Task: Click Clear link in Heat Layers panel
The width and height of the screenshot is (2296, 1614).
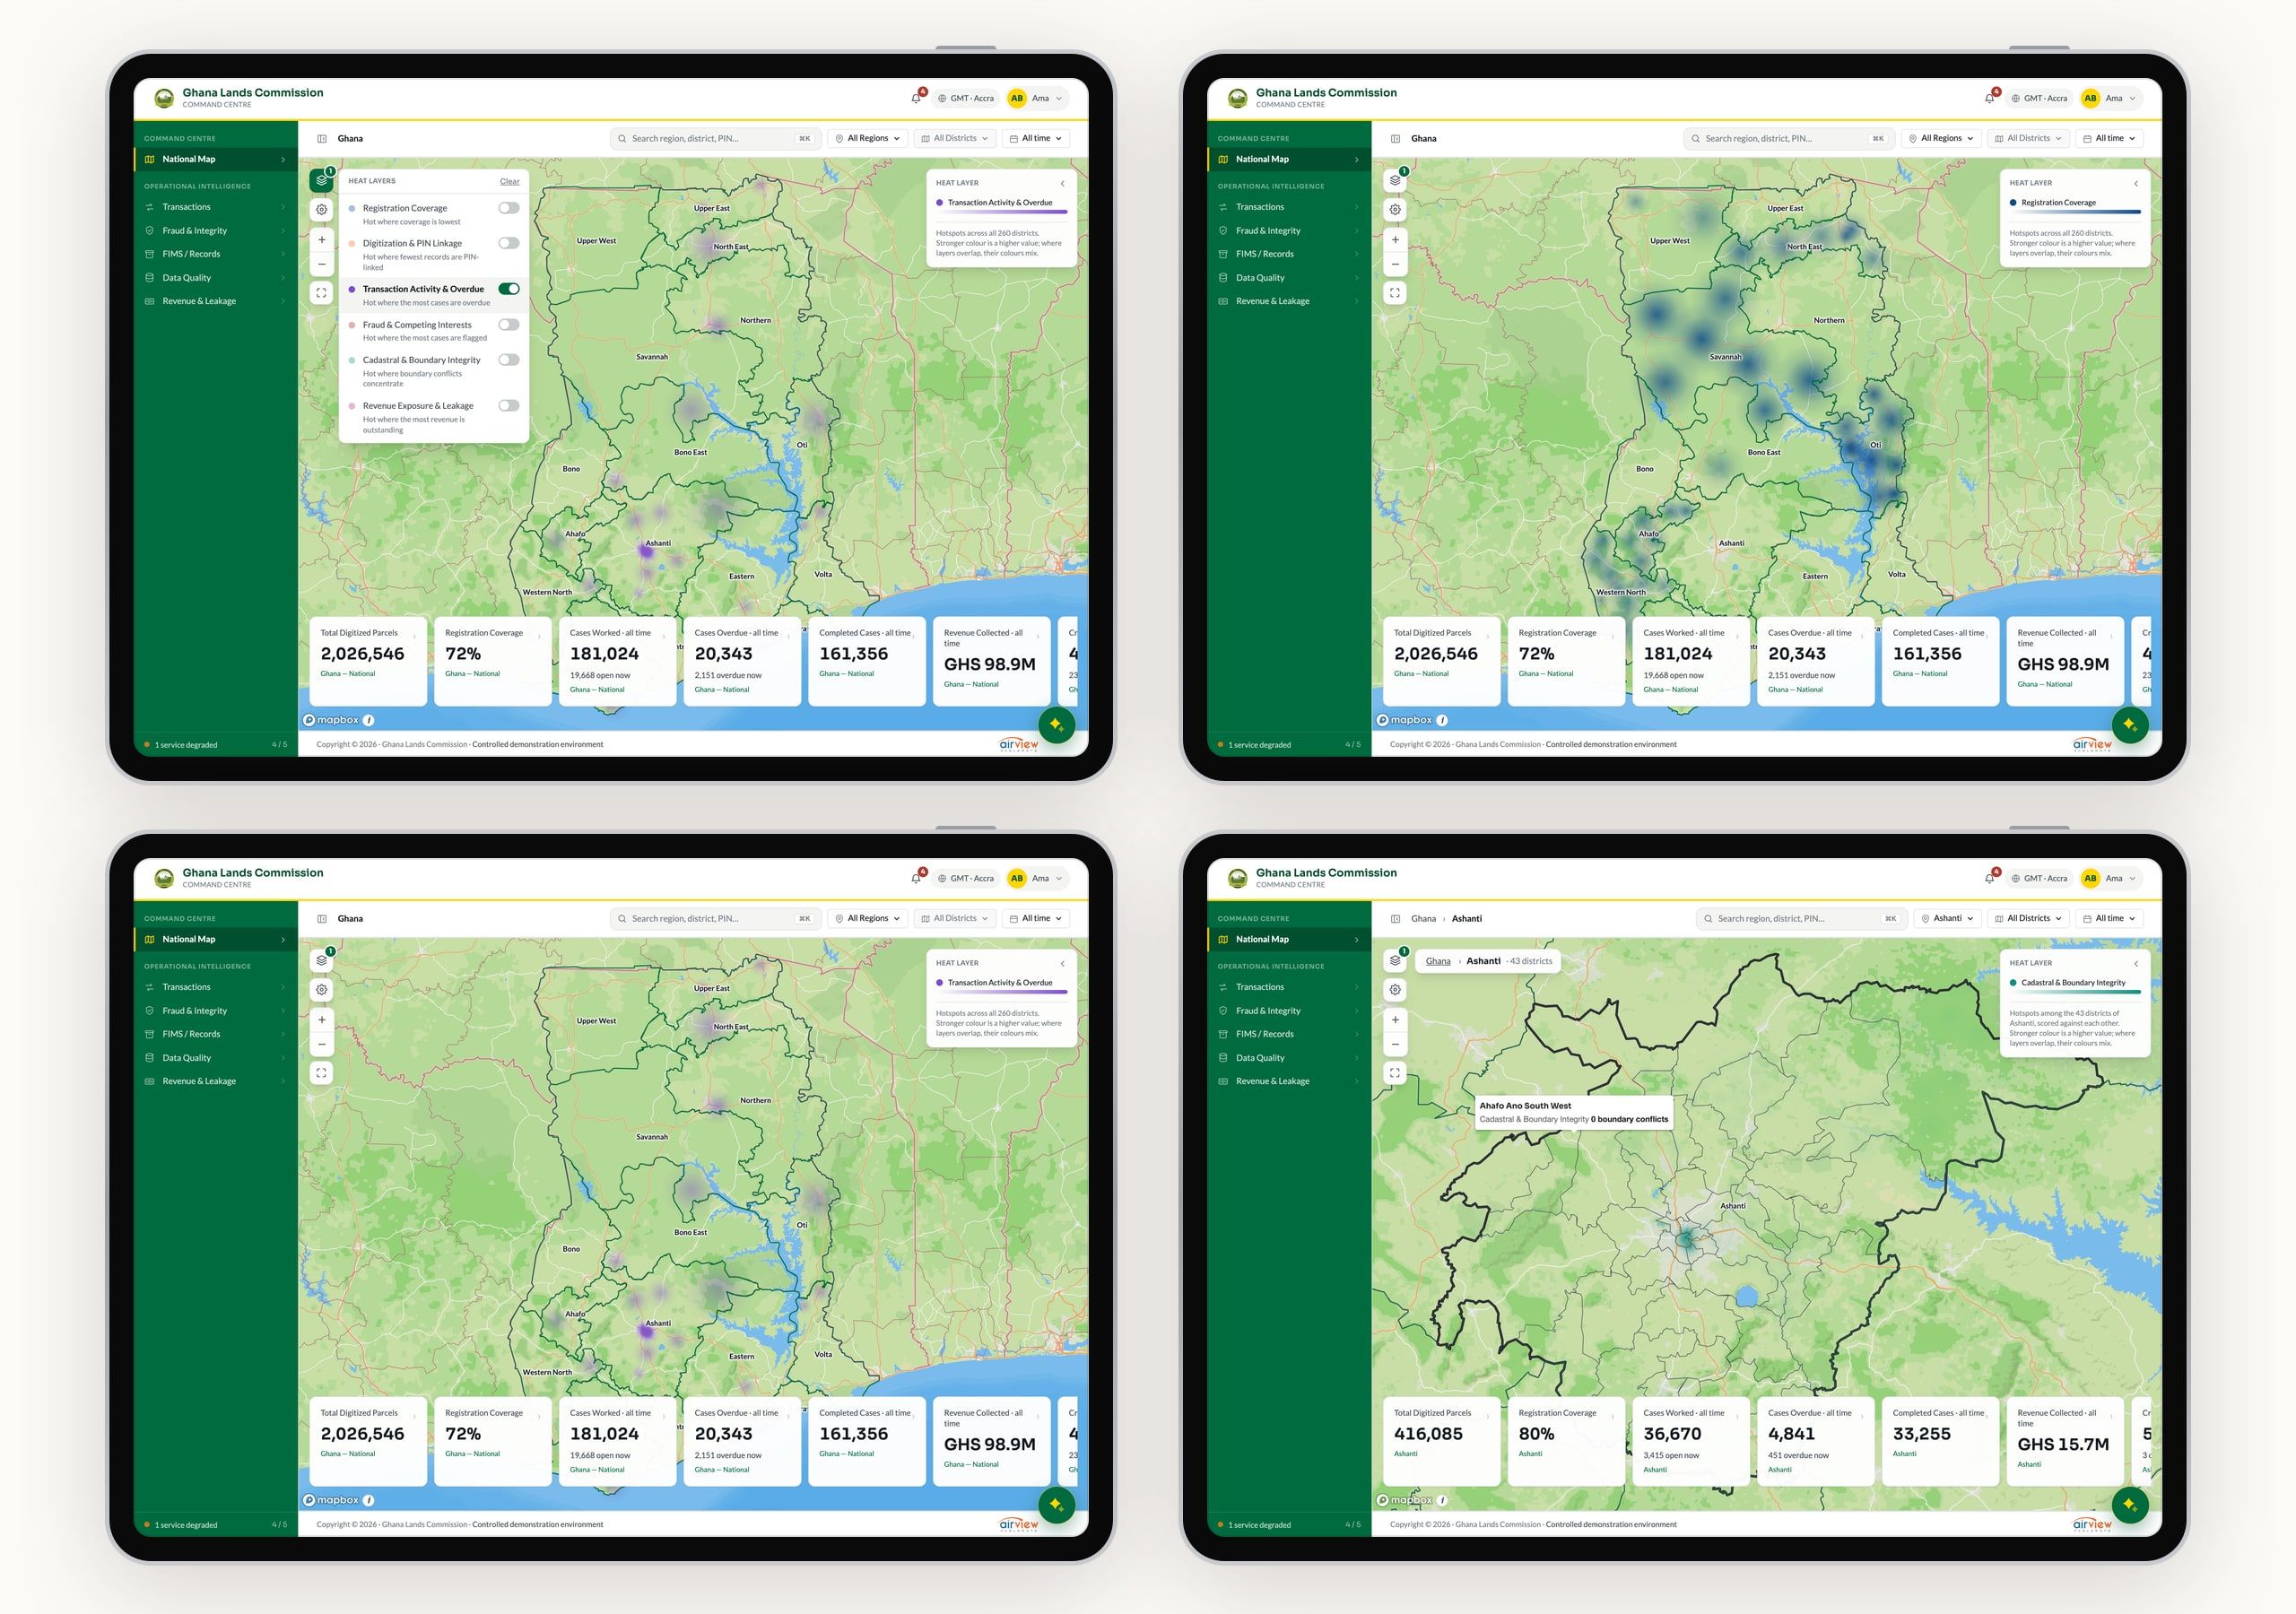Action: point(510,181)
